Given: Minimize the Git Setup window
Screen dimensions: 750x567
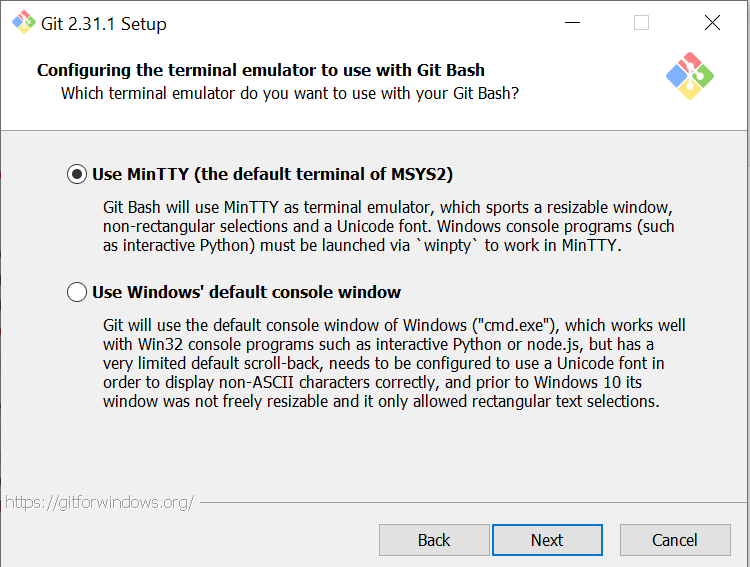Looking at the screenshot, I should click(572, 23).
